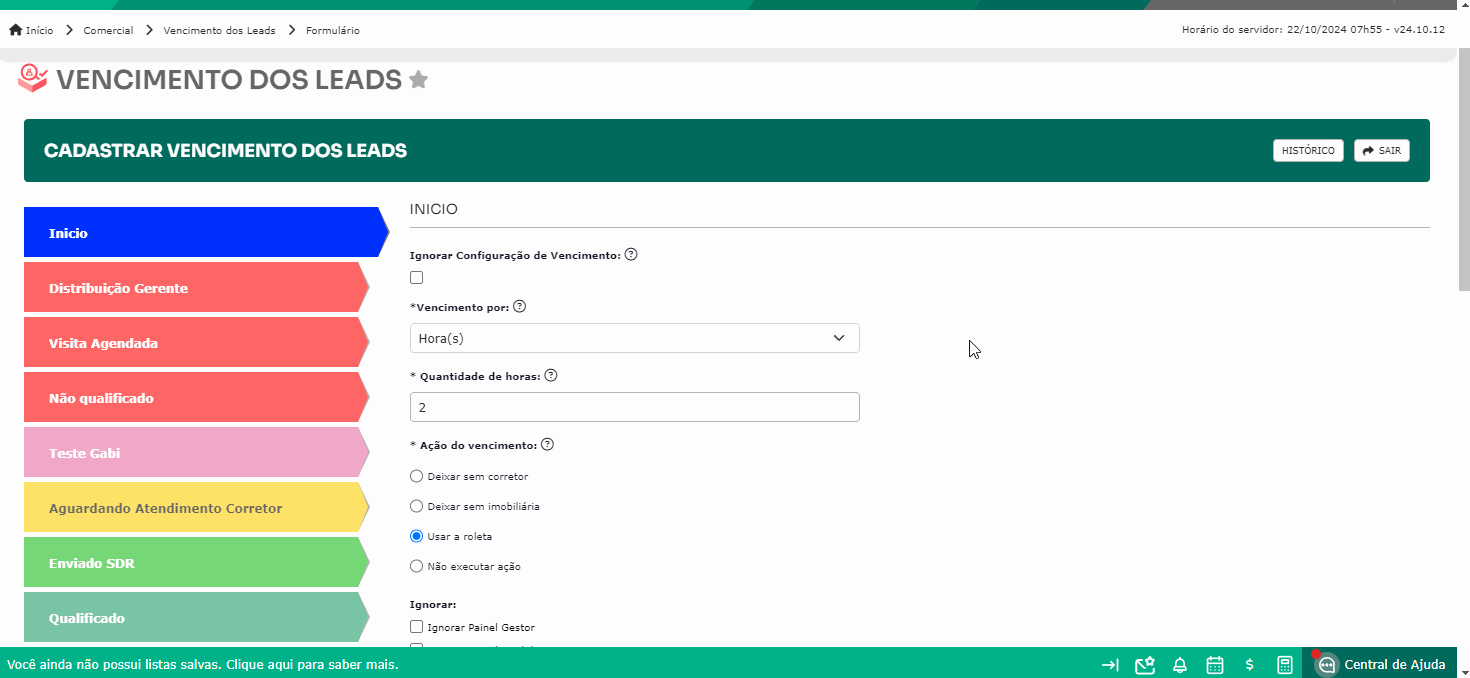This screenshot has width=1470, height=678.
Task: Click the Quantidade de horas input field
Action: coord(635,407)
